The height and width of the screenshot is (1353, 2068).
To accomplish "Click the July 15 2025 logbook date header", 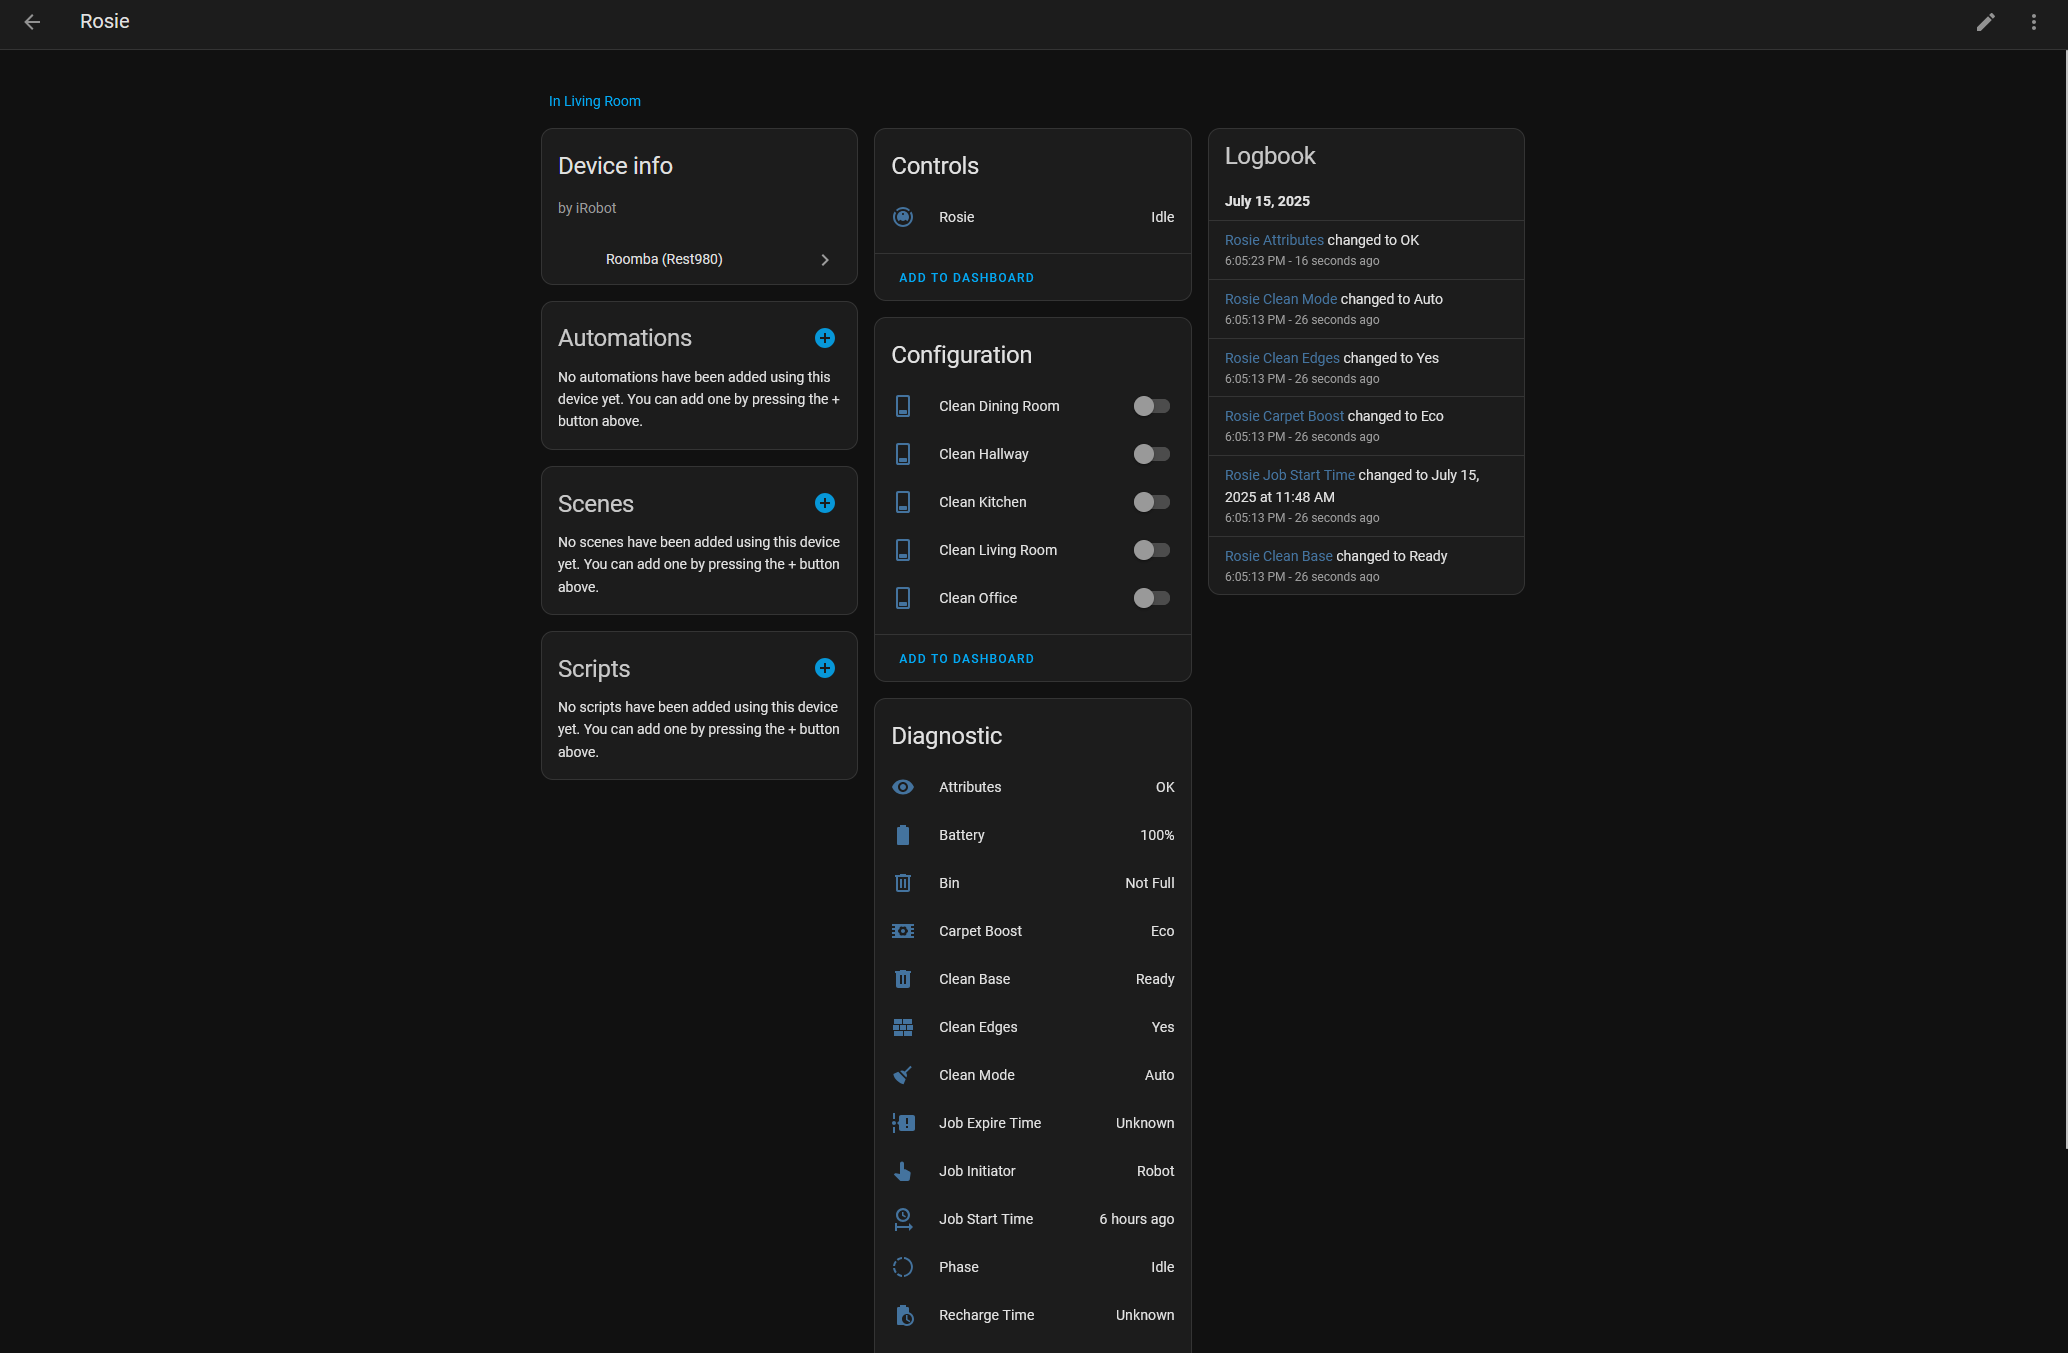I will (1267, 201).
